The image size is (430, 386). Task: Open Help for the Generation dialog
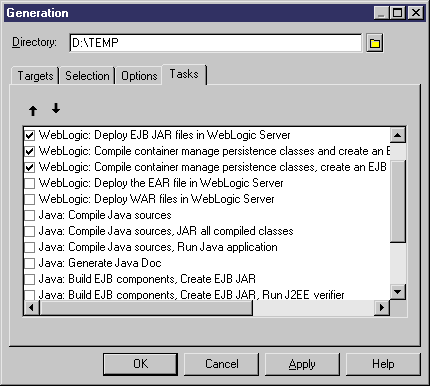tap(383, 364)
